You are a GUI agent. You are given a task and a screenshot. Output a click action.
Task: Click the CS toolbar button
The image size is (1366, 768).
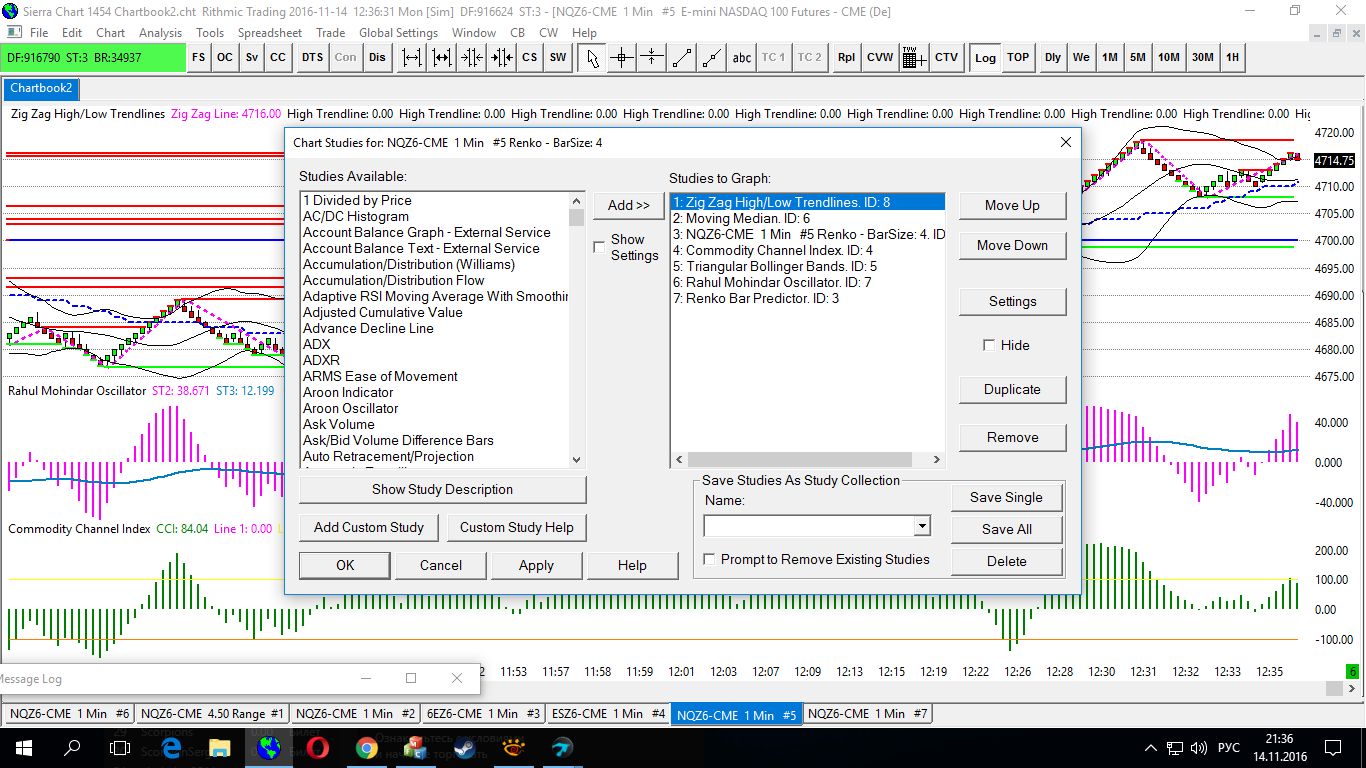click(529, 57)
